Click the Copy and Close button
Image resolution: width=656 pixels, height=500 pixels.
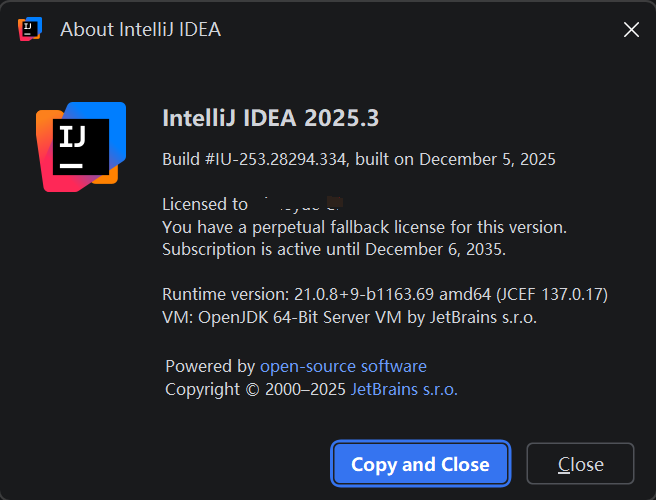[420, 464]
